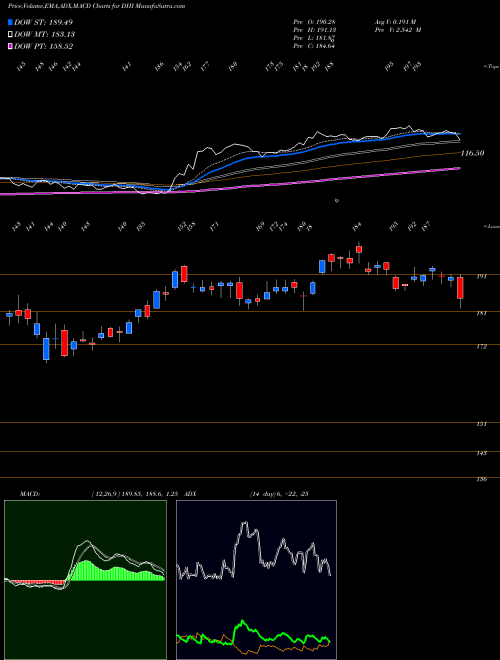Image resolution: width=500 pixels, height=660 pixels.
Task: Click the last large red candlestick
Action: [x=460, y=287]
